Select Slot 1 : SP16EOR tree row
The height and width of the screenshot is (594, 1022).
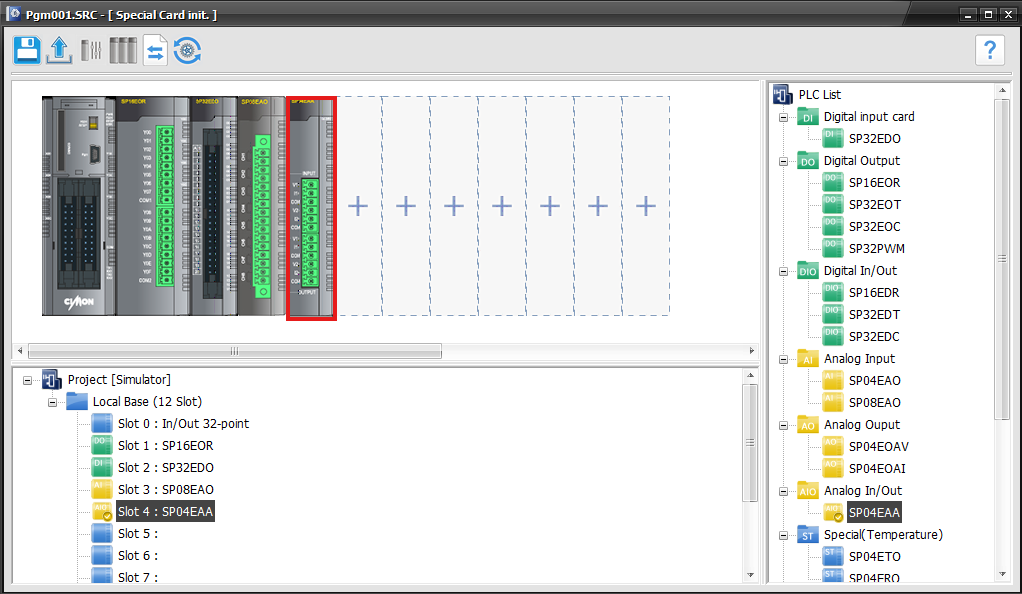166,446
